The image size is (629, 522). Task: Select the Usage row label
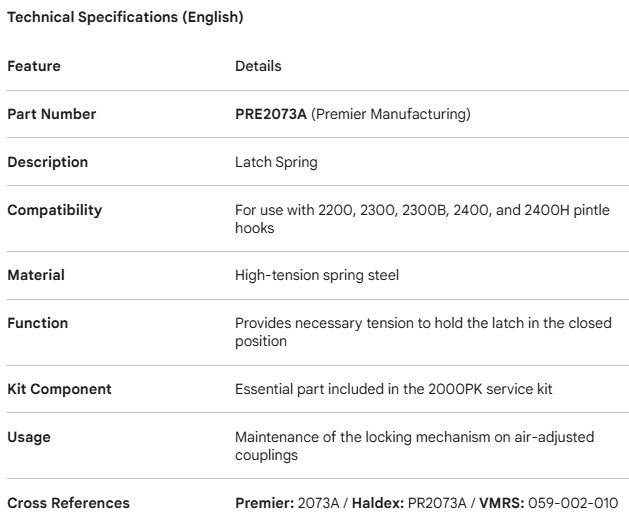coord(29,436)
